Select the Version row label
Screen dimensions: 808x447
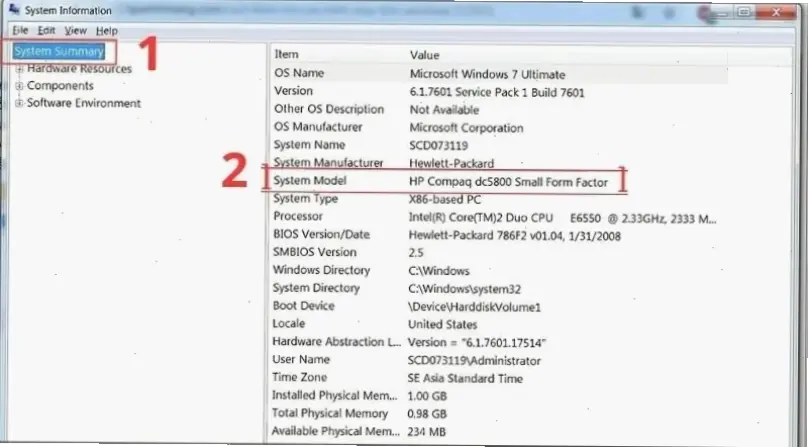(293, 91)
